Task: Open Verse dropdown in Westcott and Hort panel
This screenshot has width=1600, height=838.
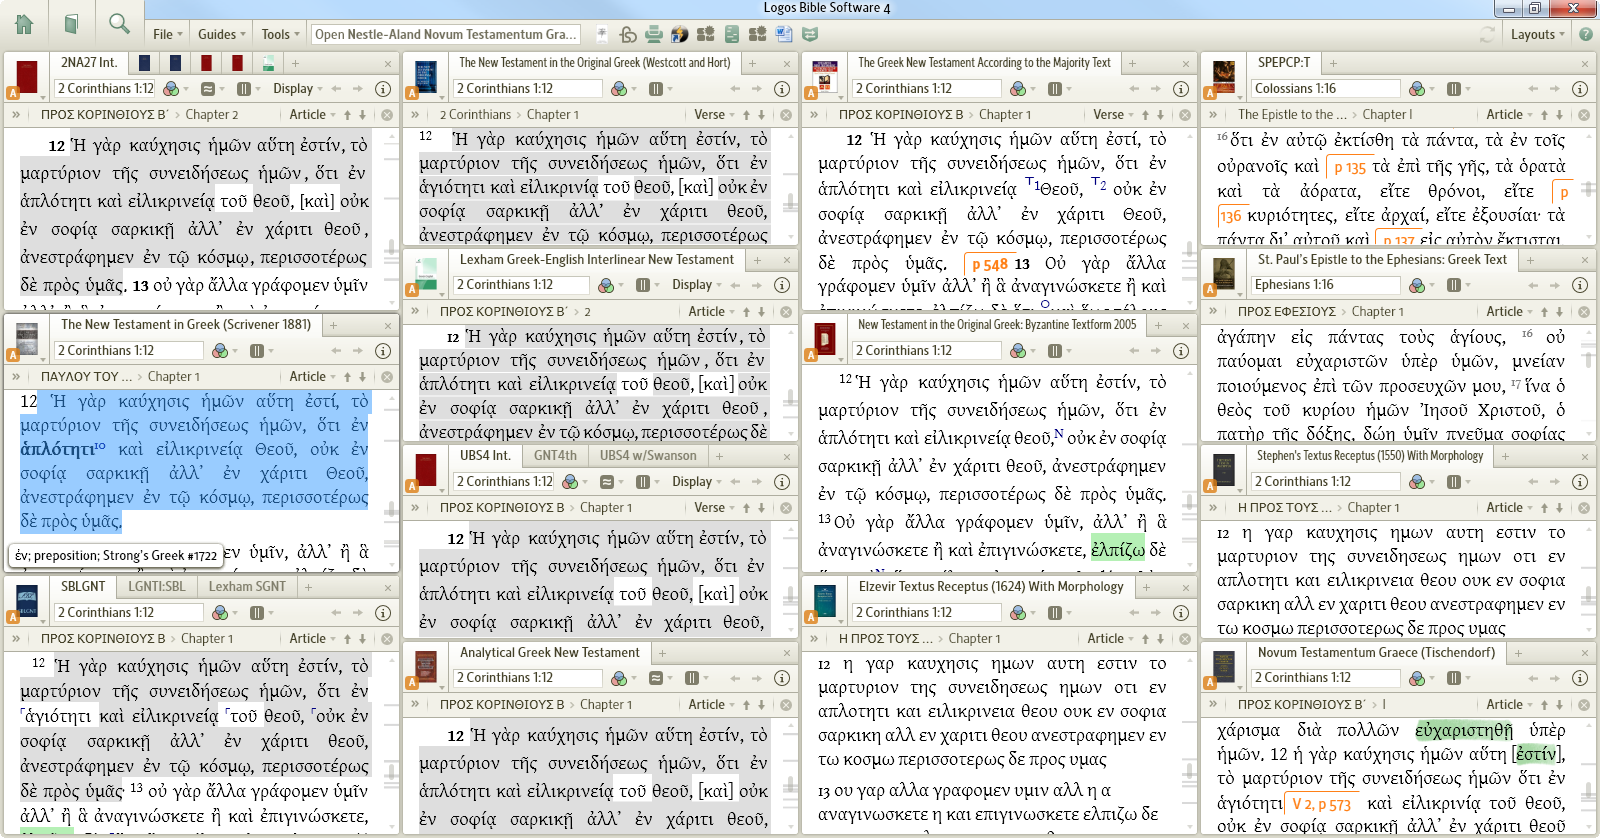Action: pos(714,115)
